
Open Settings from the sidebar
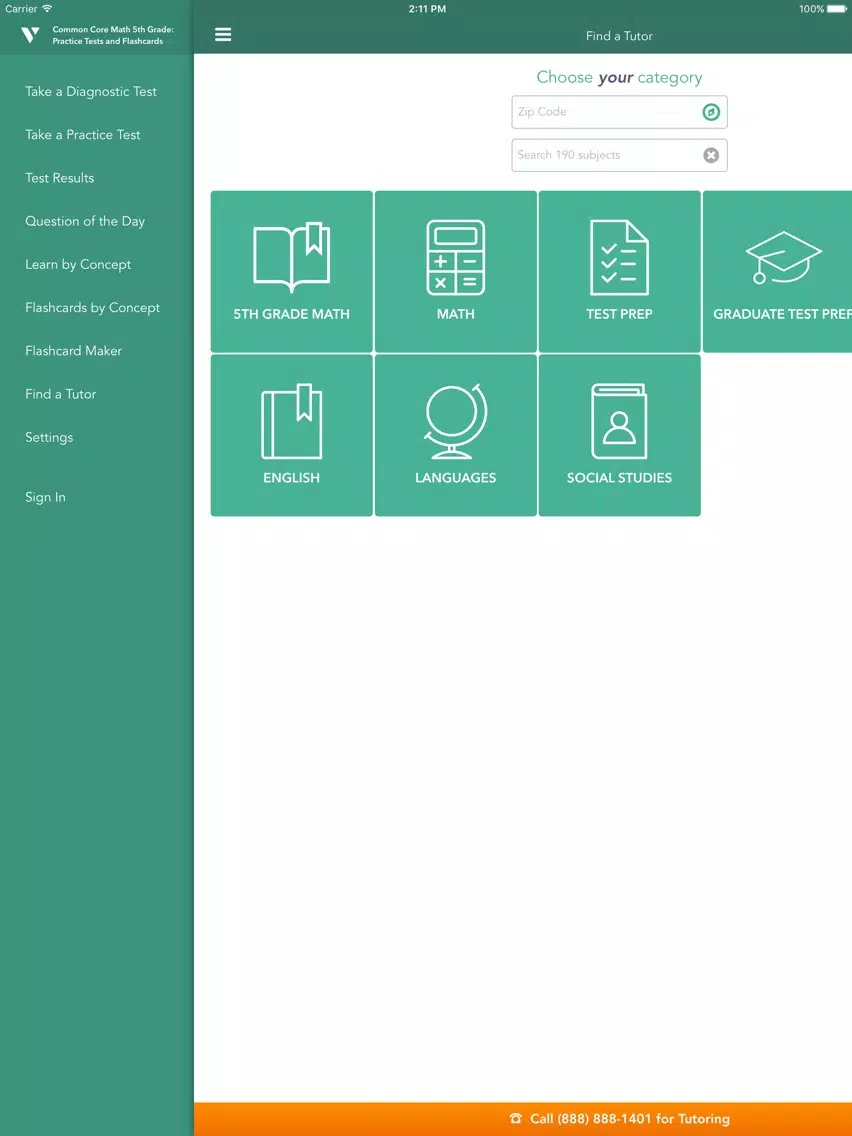click(x=49, y=438)
